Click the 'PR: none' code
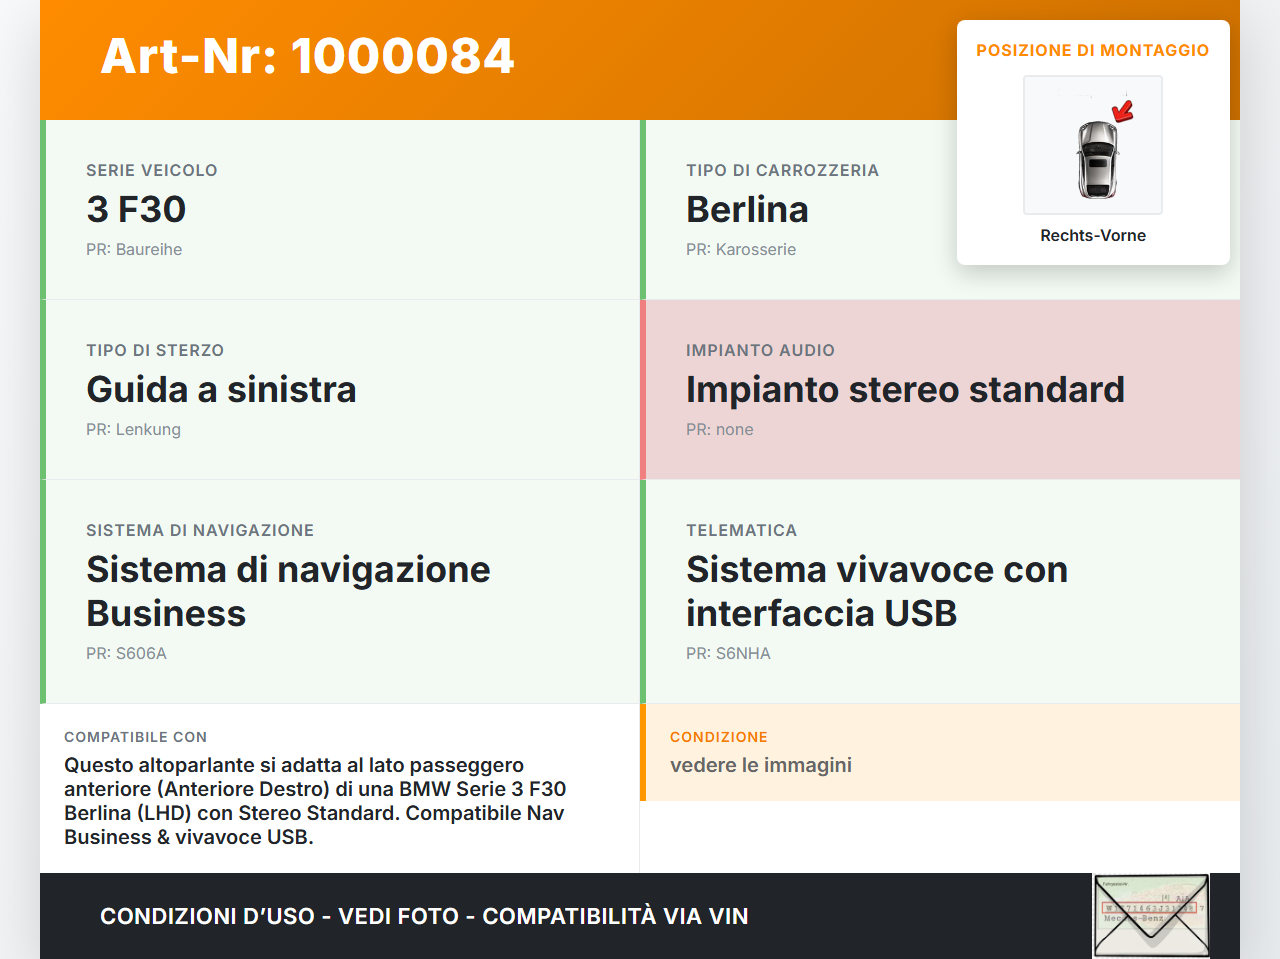The image size is (1280, 959). tap(720, 429)
